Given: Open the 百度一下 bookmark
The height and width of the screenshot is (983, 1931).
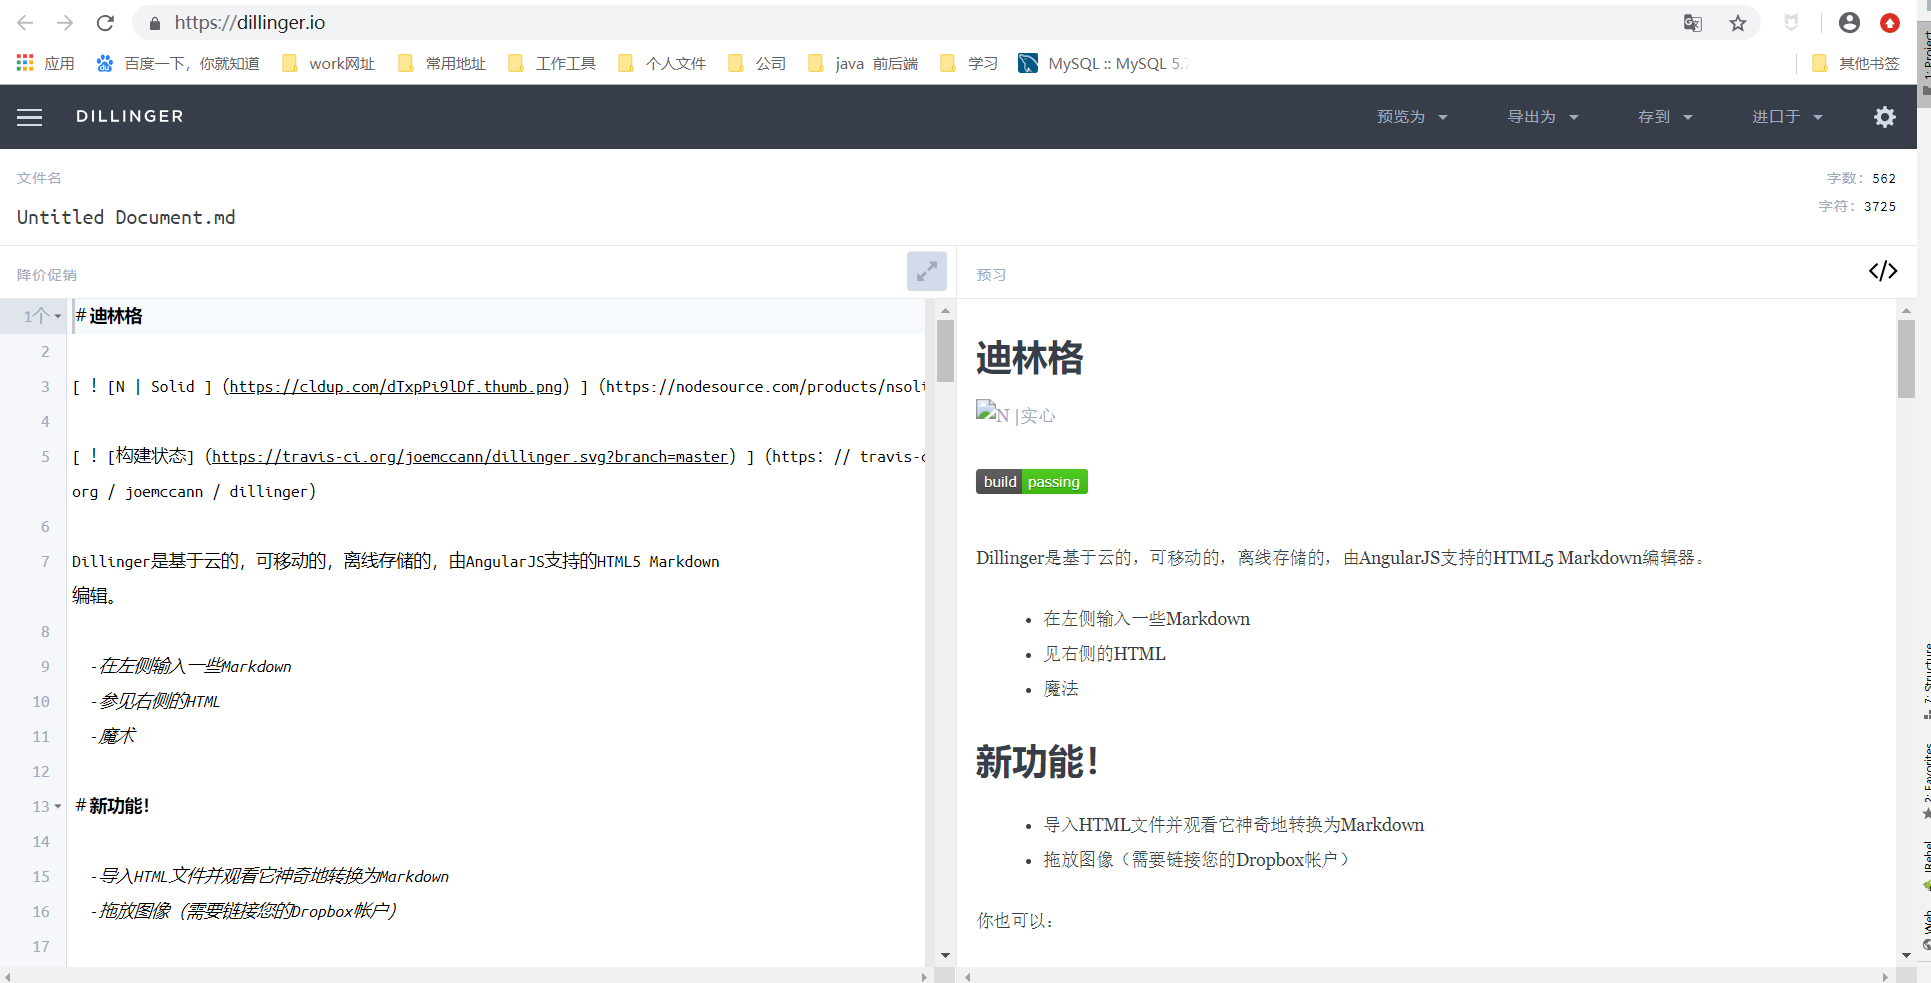Looking at the screenshot, I should pyautogui.click(x=178, y=63).
